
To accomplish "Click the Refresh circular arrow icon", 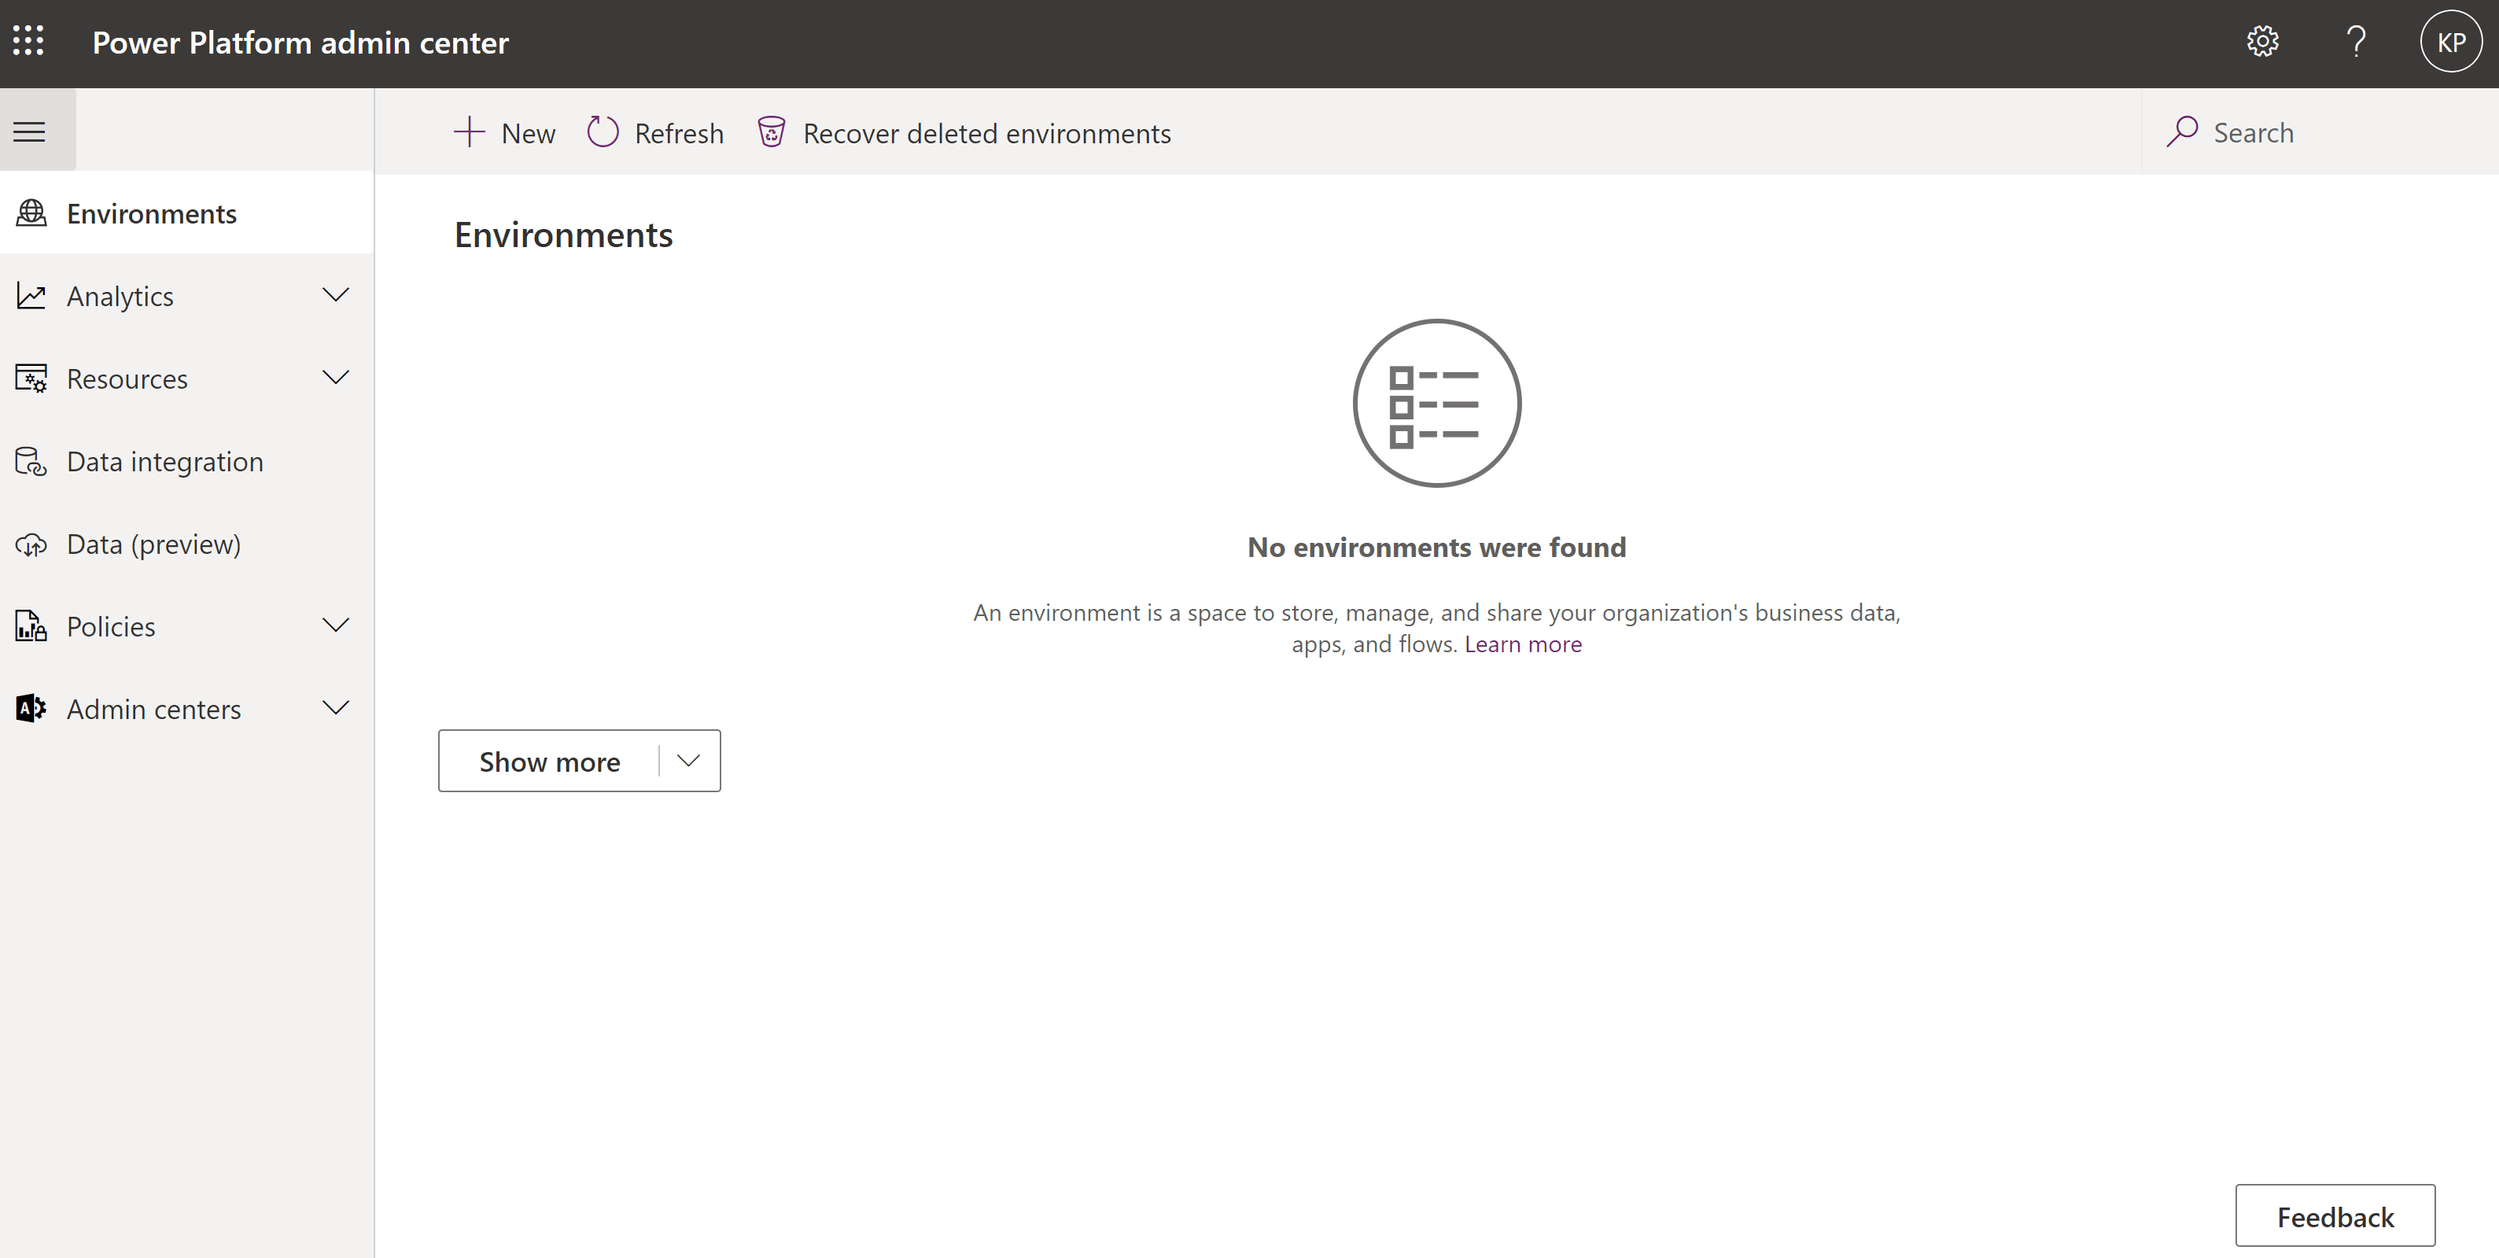I will (x=603, y=132).
